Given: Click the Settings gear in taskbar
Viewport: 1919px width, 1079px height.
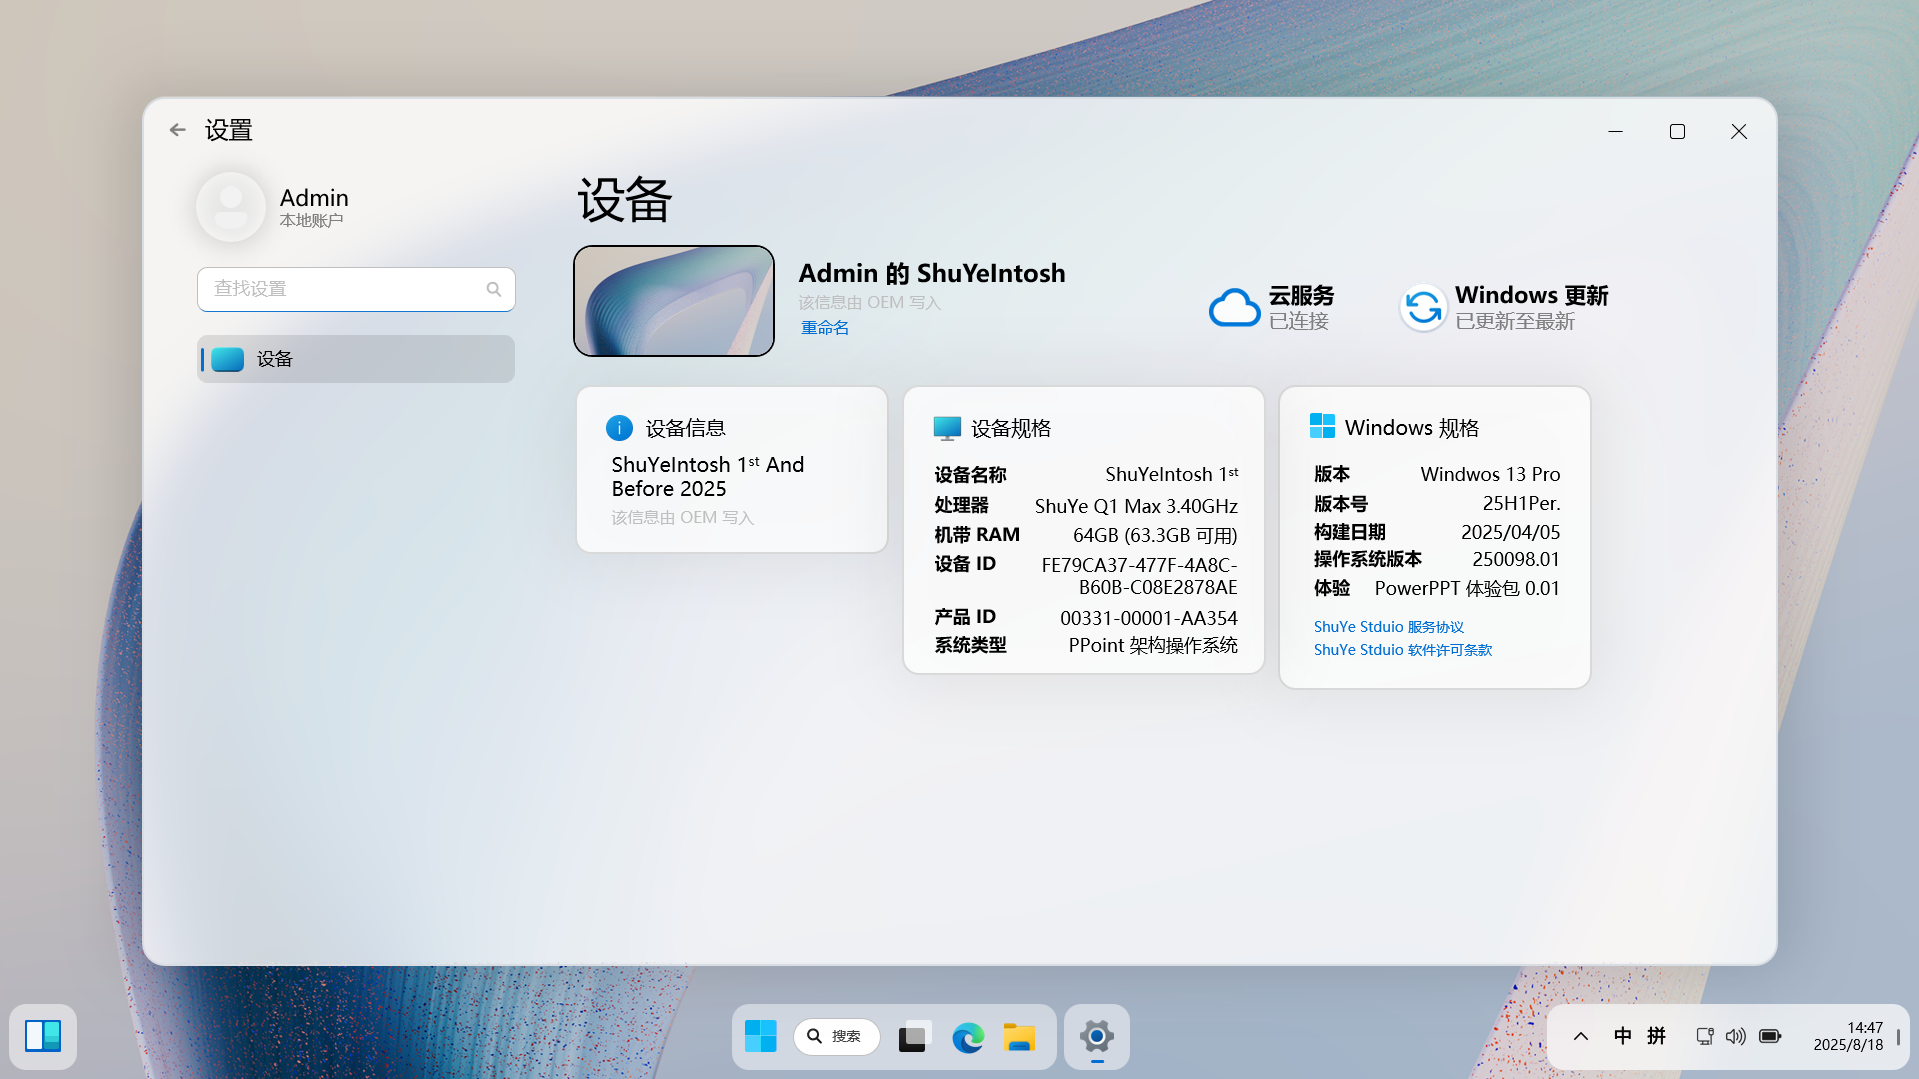Looking at the screenshot, I should click(x=1097, y=1037).
